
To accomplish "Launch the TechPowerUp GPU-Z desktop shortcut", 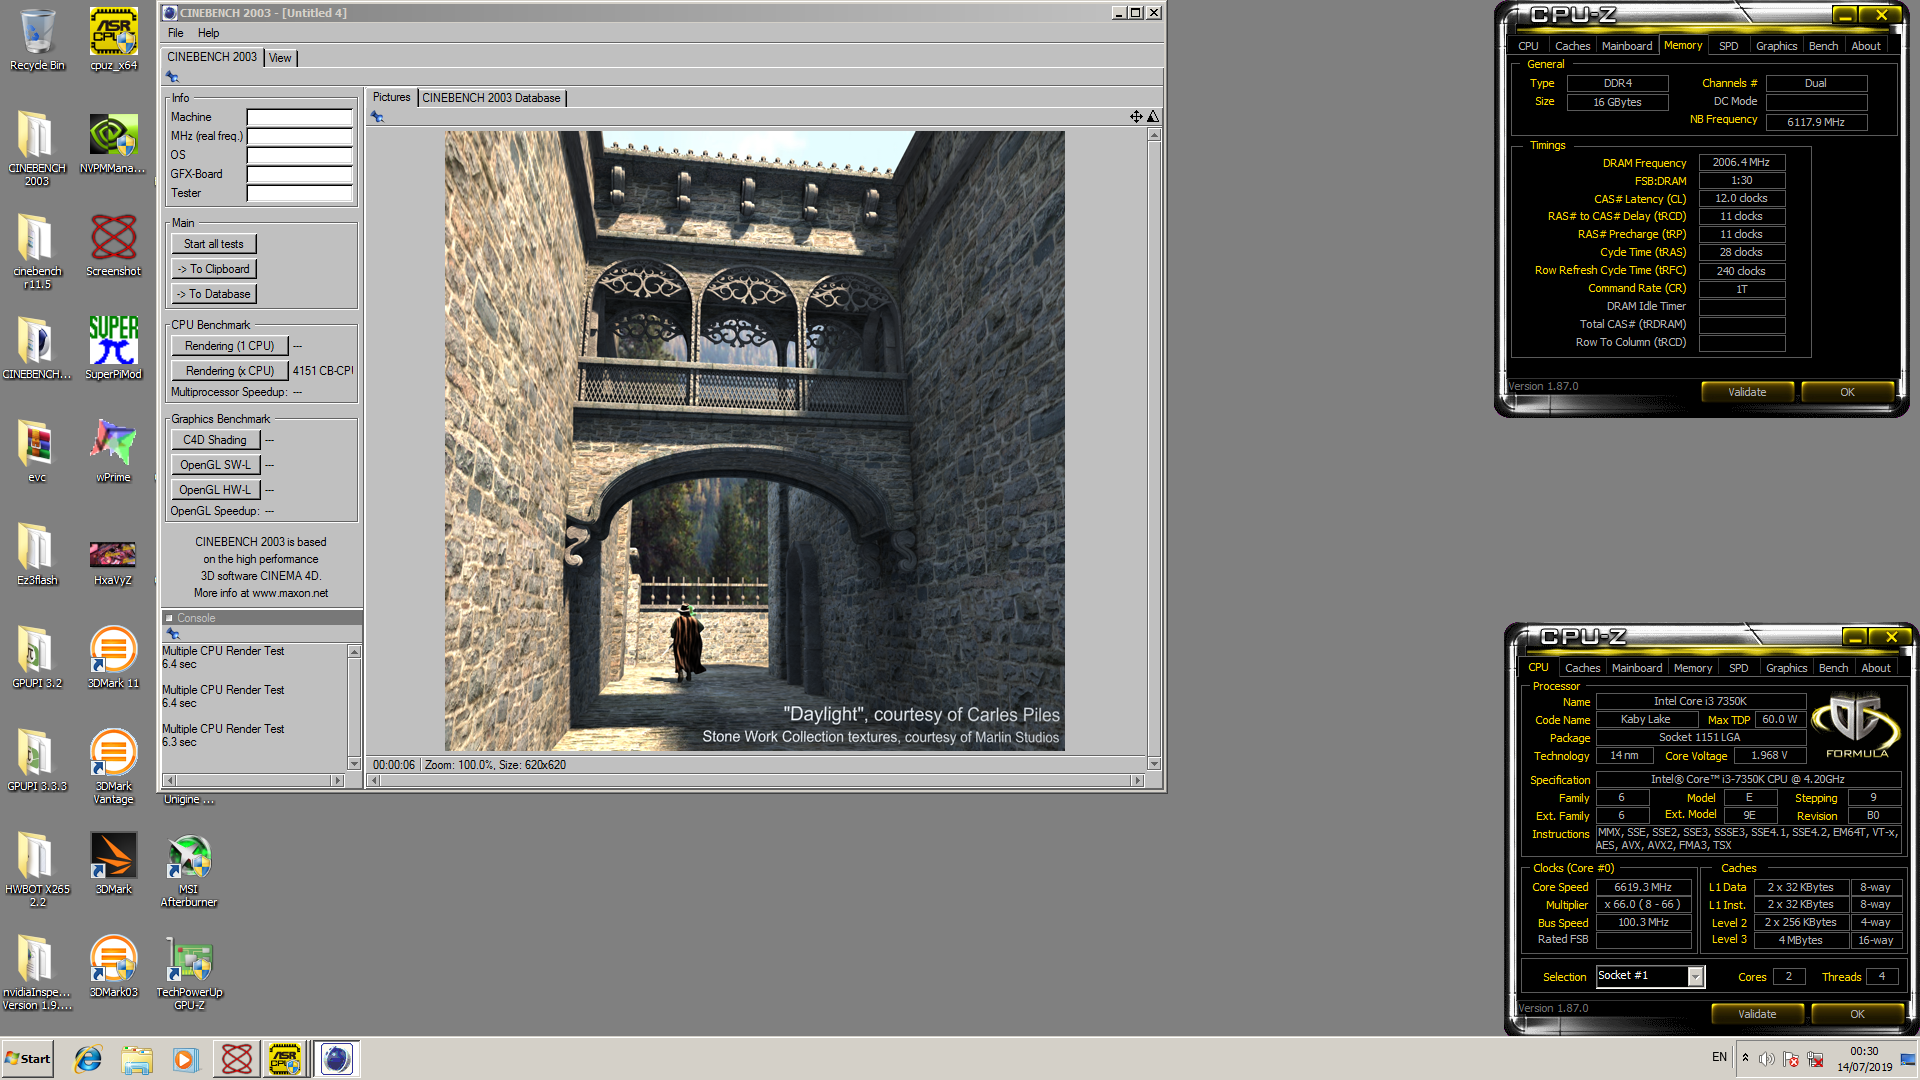I will (x=189, y=973).
